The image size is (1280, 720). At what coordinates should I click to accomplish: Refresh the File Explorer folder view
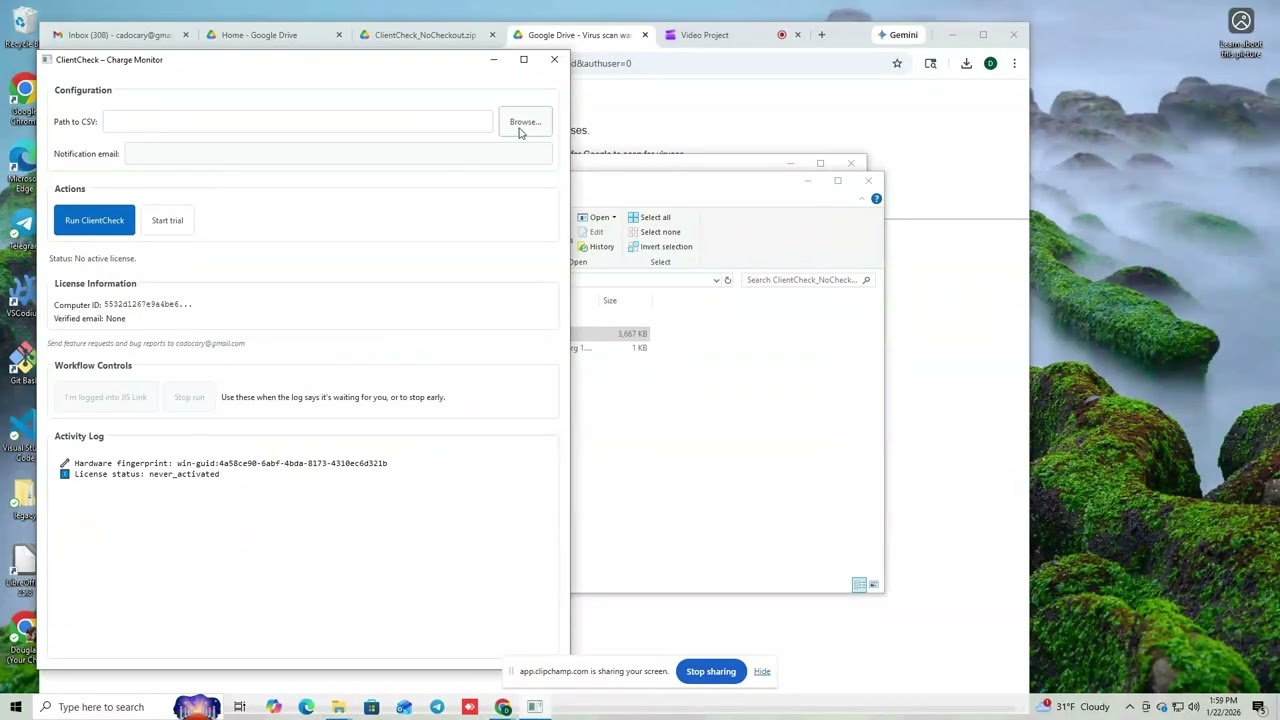(728, 281)
